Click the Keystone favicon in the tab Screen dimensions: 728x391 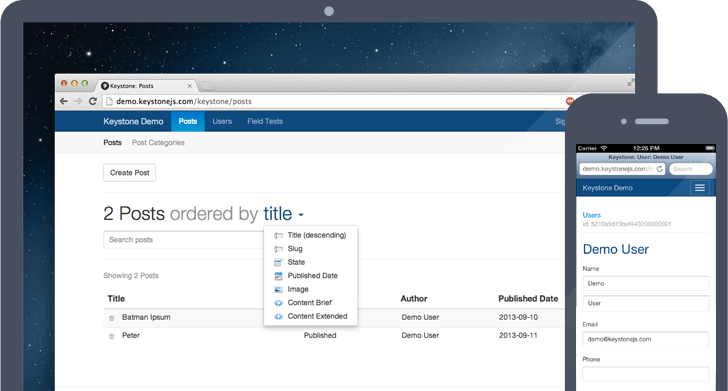tap(104, 86)
